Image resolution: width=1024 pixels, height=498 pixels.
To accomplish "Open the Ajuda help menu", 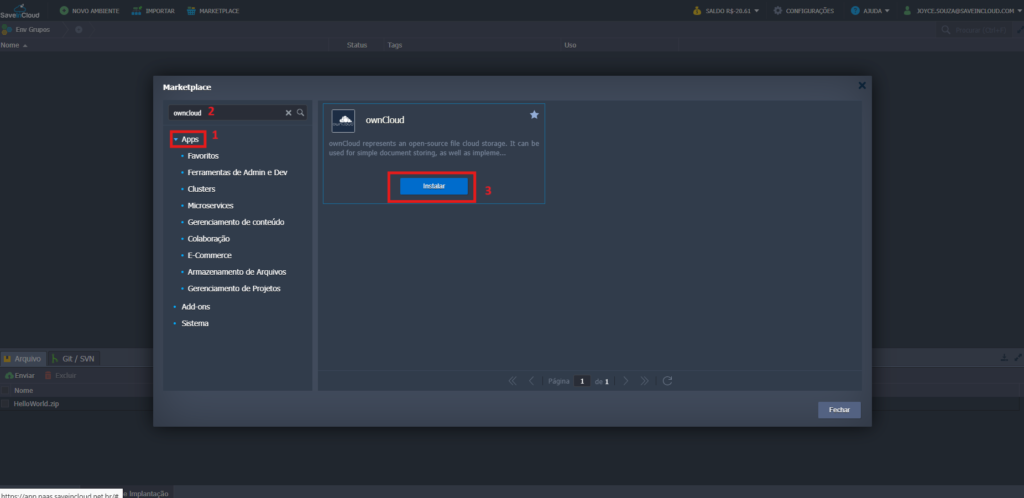I will click(x=871, y=10).
